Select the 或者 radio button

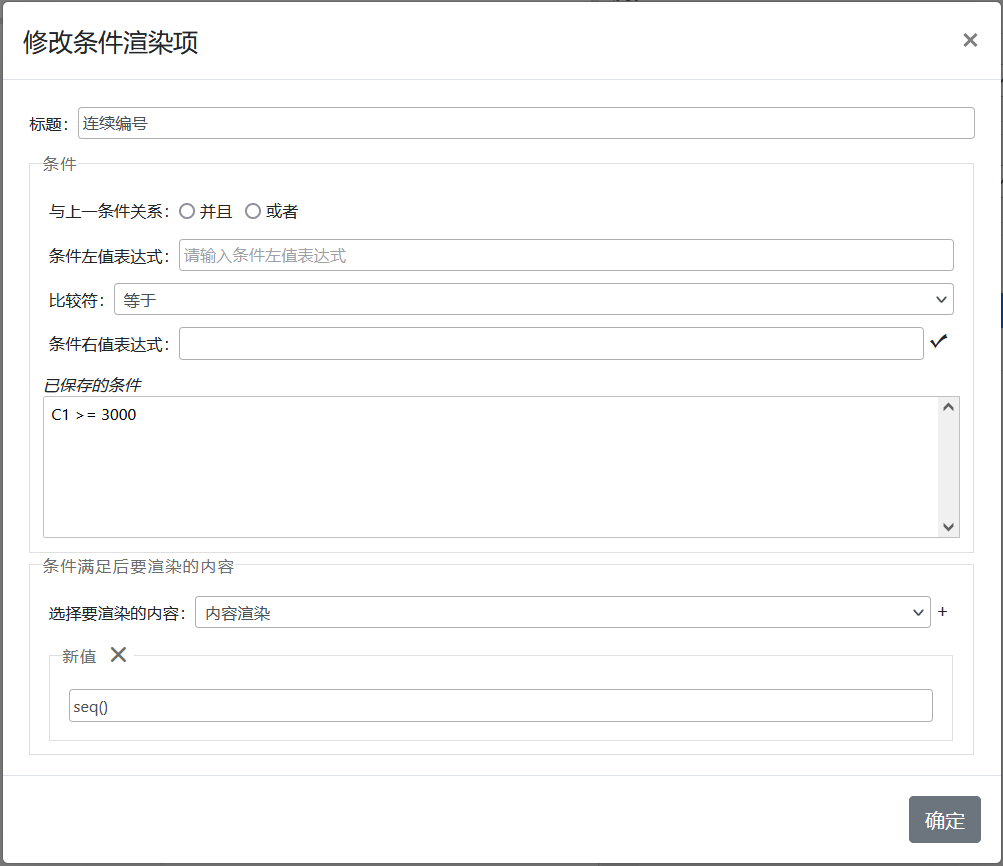(253, 211)
